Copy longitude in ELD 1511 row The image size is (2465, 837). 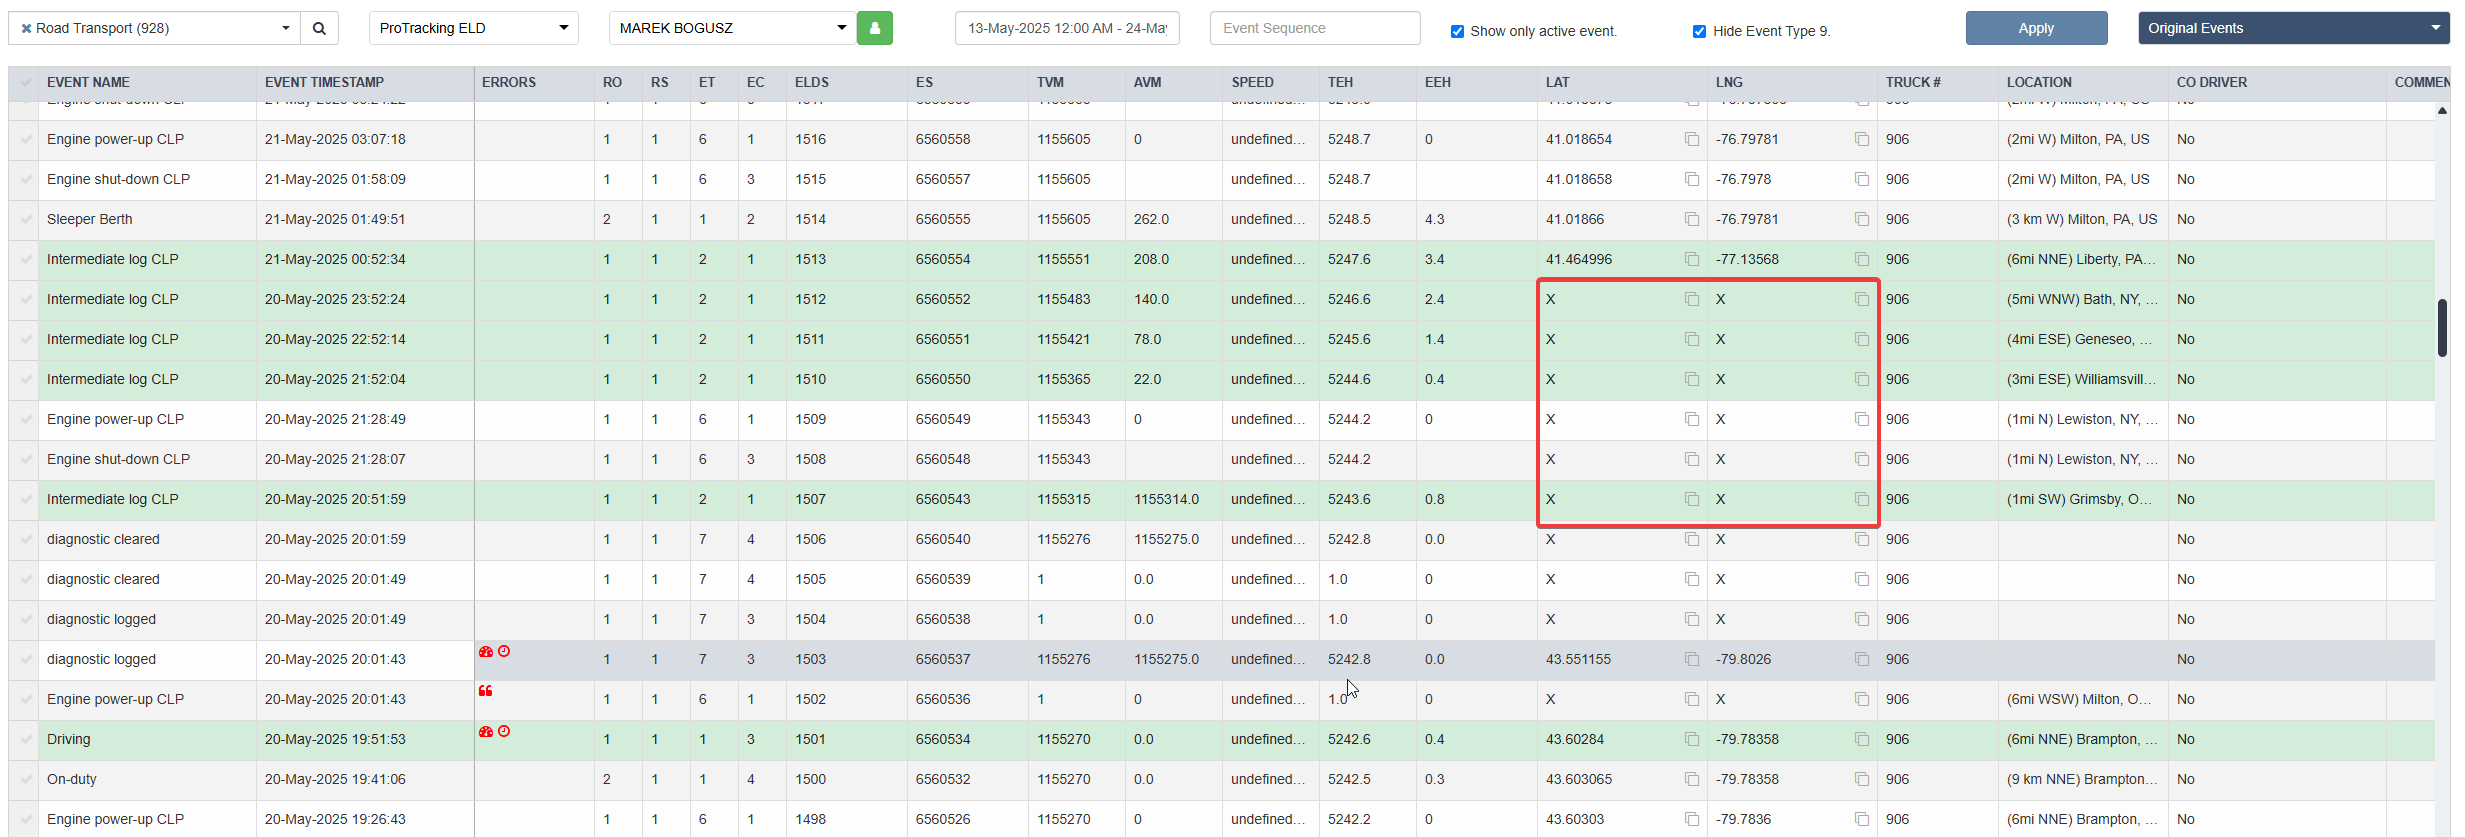click(1861, 339)
